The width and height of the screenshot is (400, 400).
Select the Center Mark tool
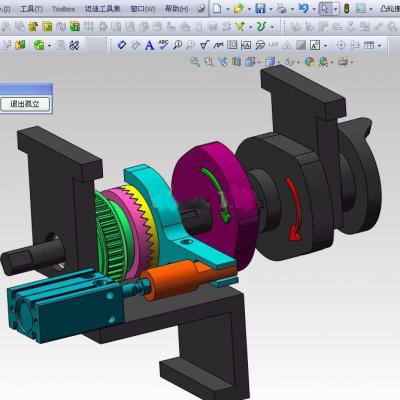pyautogui.click(x=341, y=45)
